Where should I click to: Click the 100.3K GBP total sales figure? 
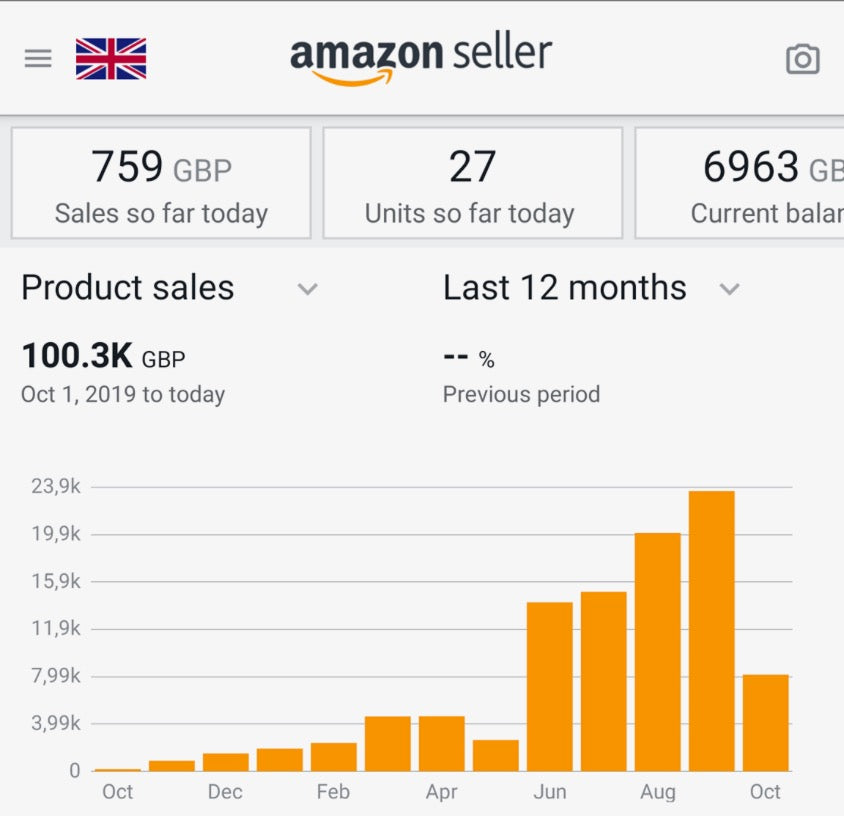(x=103, y=357)
